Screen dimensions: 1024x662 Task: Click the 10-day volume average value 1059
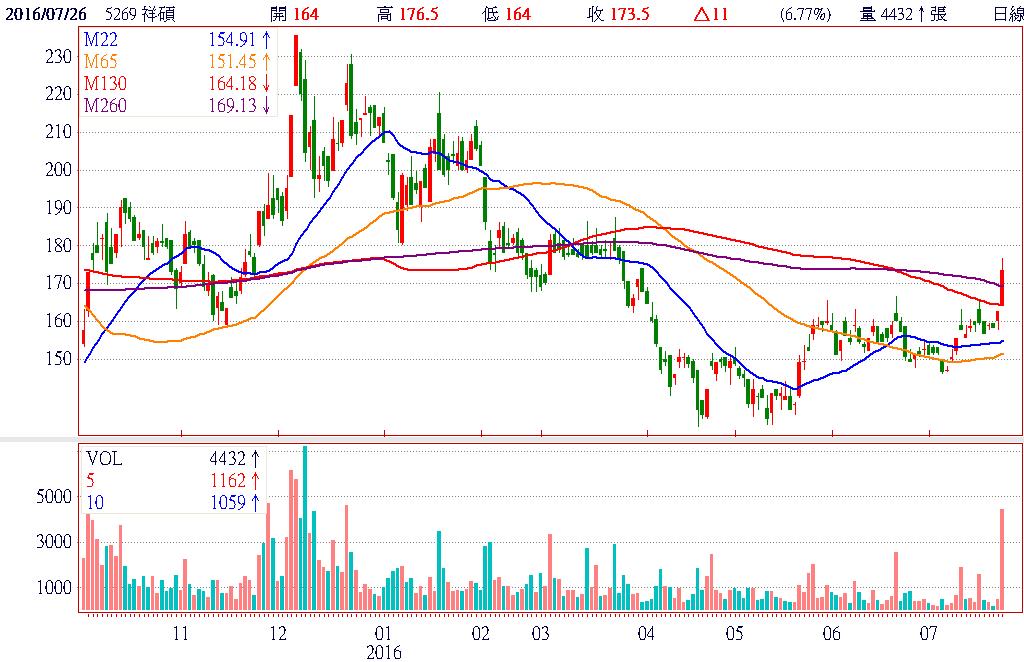click(x=228, y=502)
